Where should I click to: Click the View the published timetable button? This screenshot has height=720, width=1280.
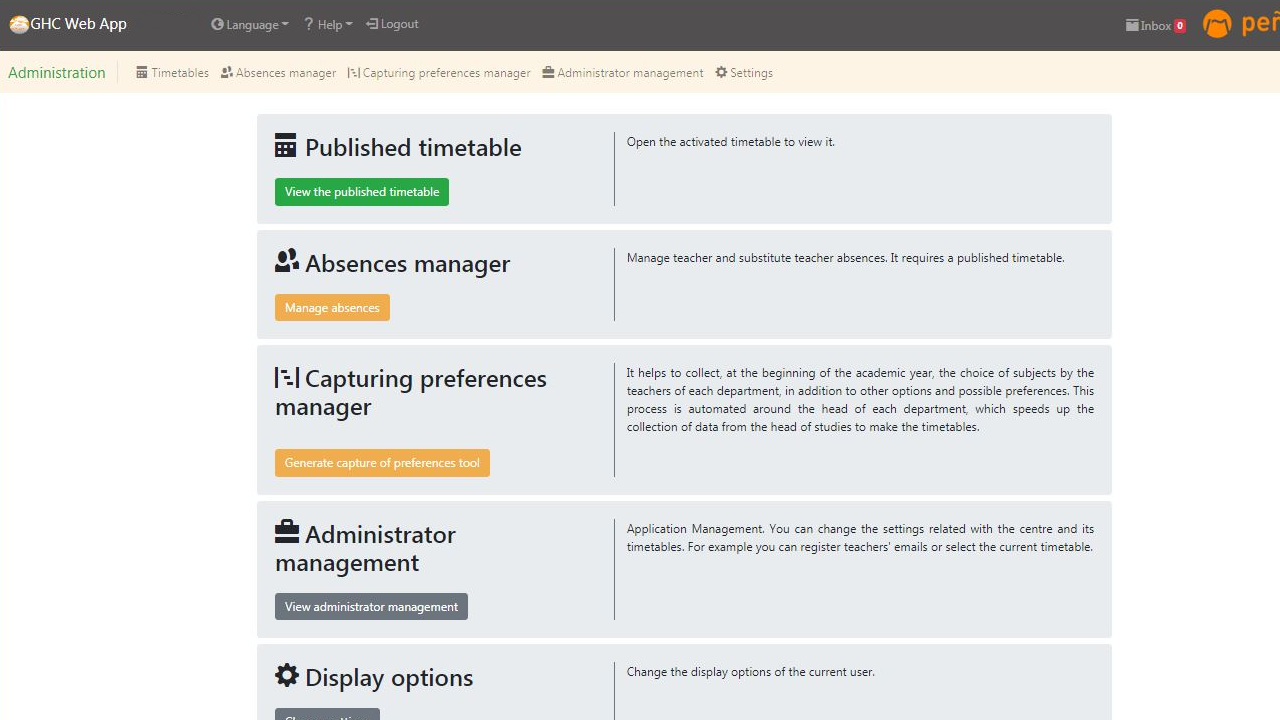tap(362, 192)
